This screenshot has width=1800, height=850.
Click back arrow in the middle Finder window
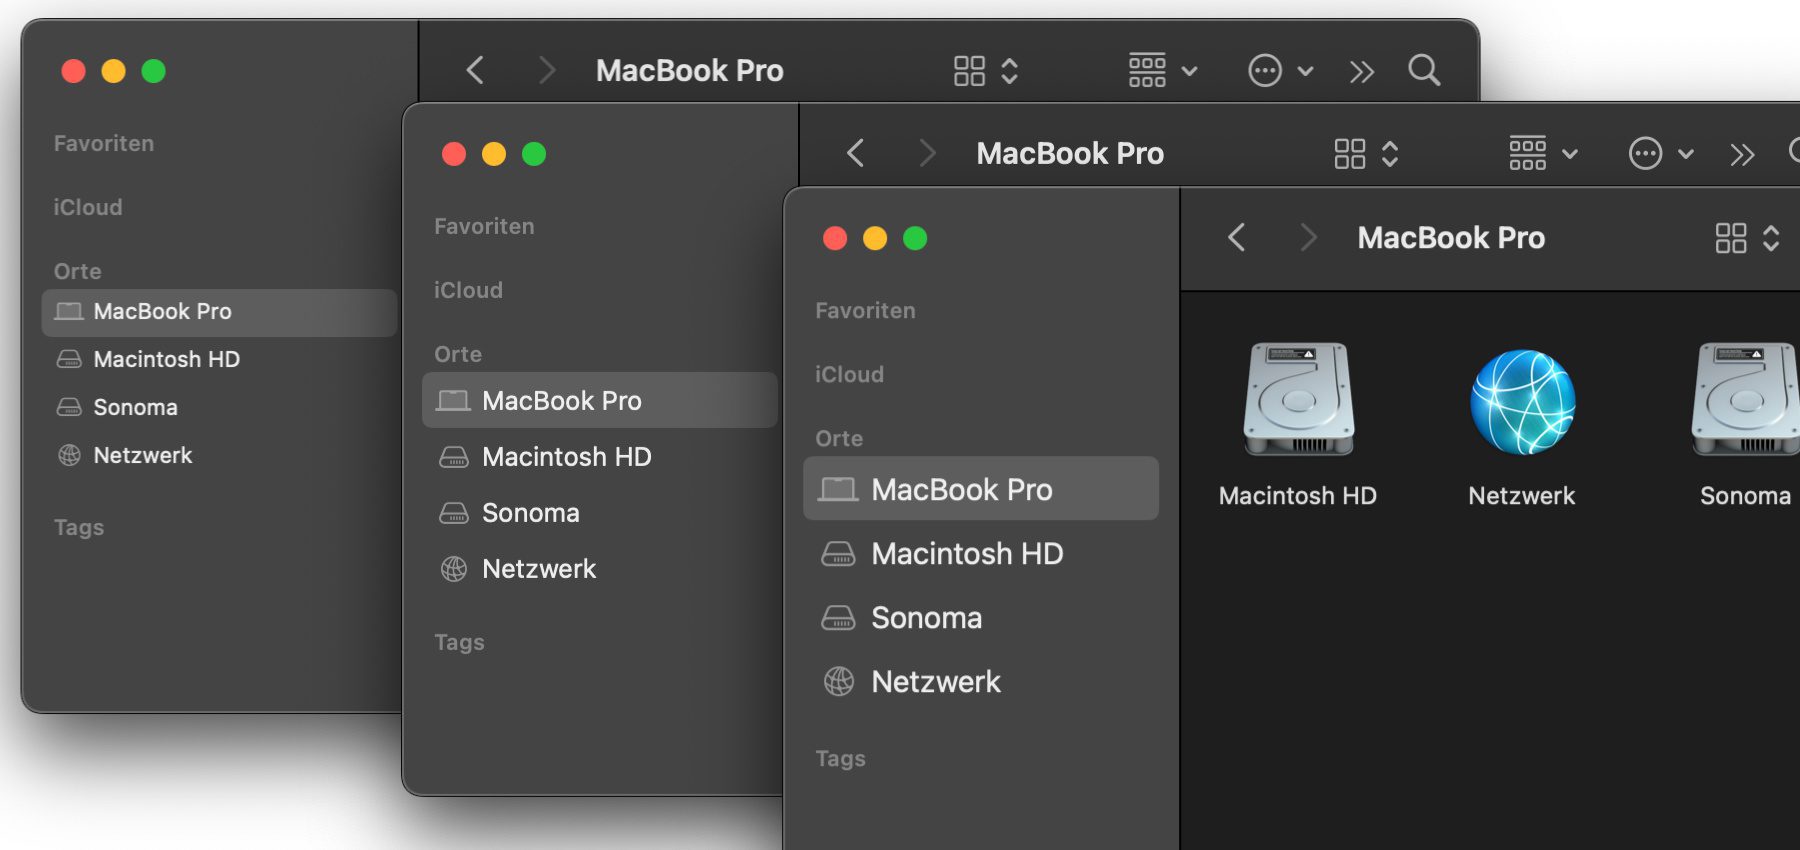(855, 154)
